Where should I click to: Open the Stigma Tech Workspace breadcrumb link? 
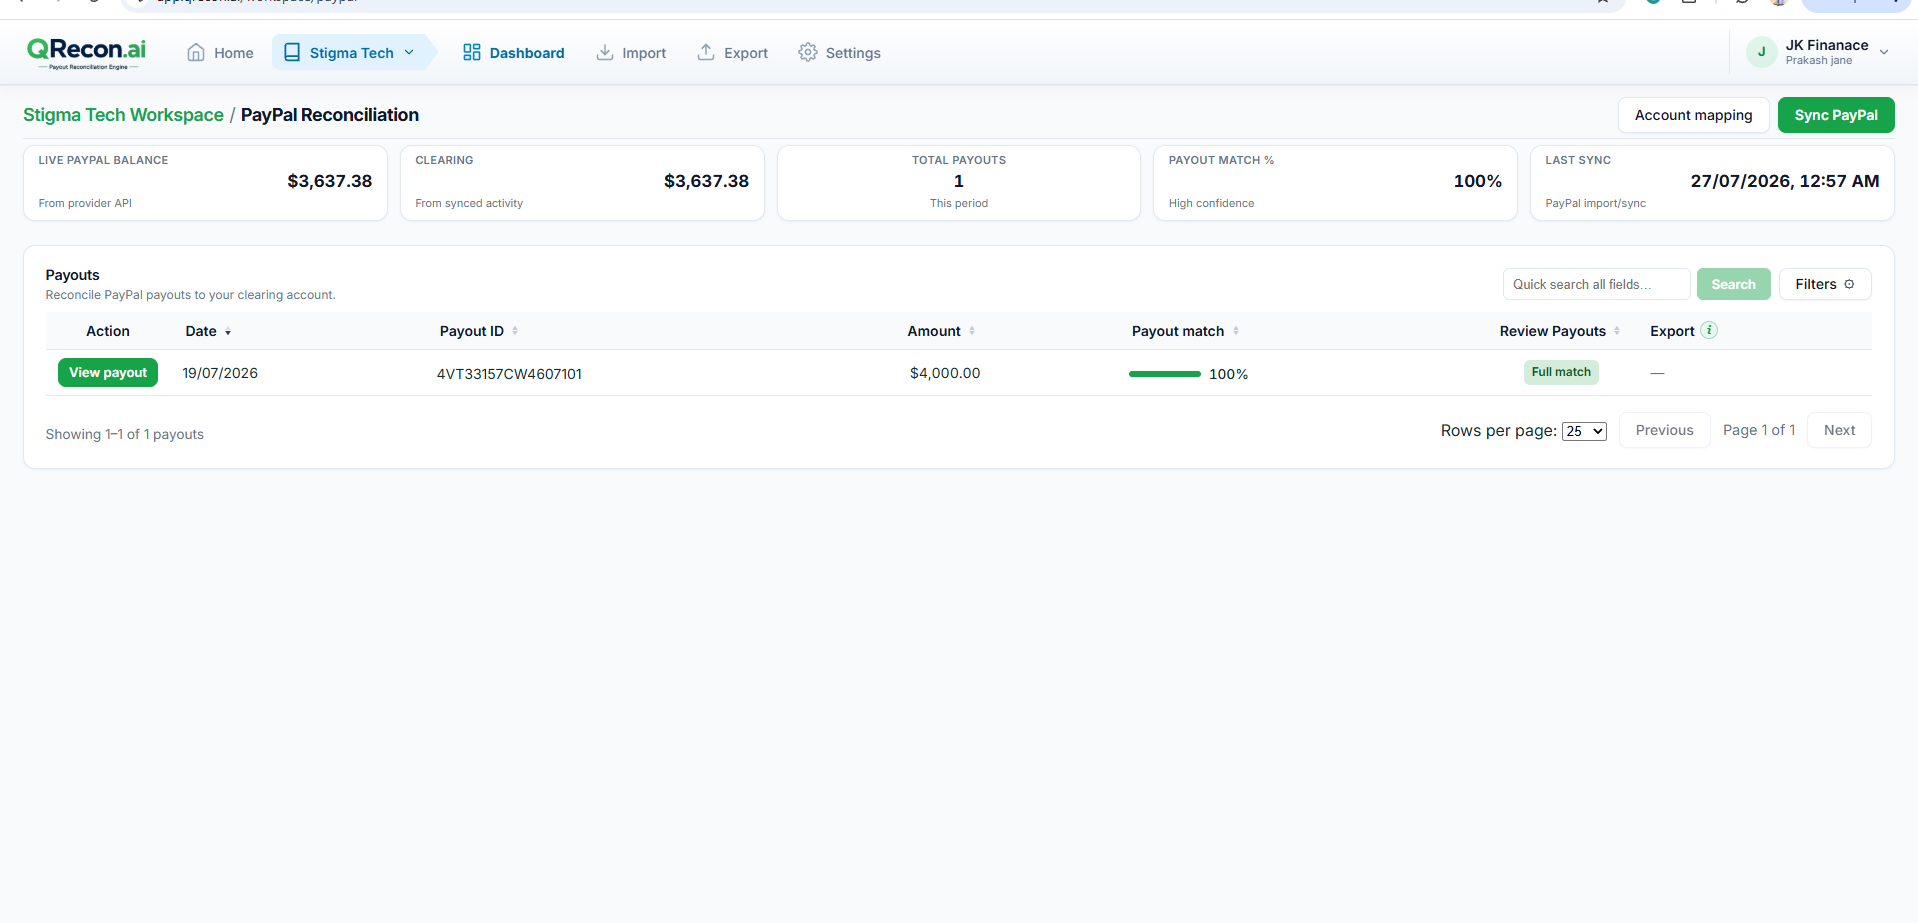coord(124,115)
